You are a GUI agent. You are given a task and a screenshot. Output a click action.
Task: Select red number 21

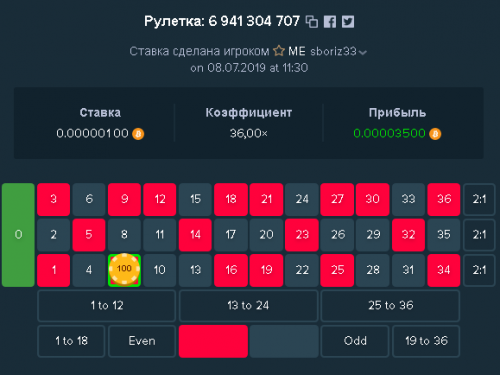click(x=266, y=199)
